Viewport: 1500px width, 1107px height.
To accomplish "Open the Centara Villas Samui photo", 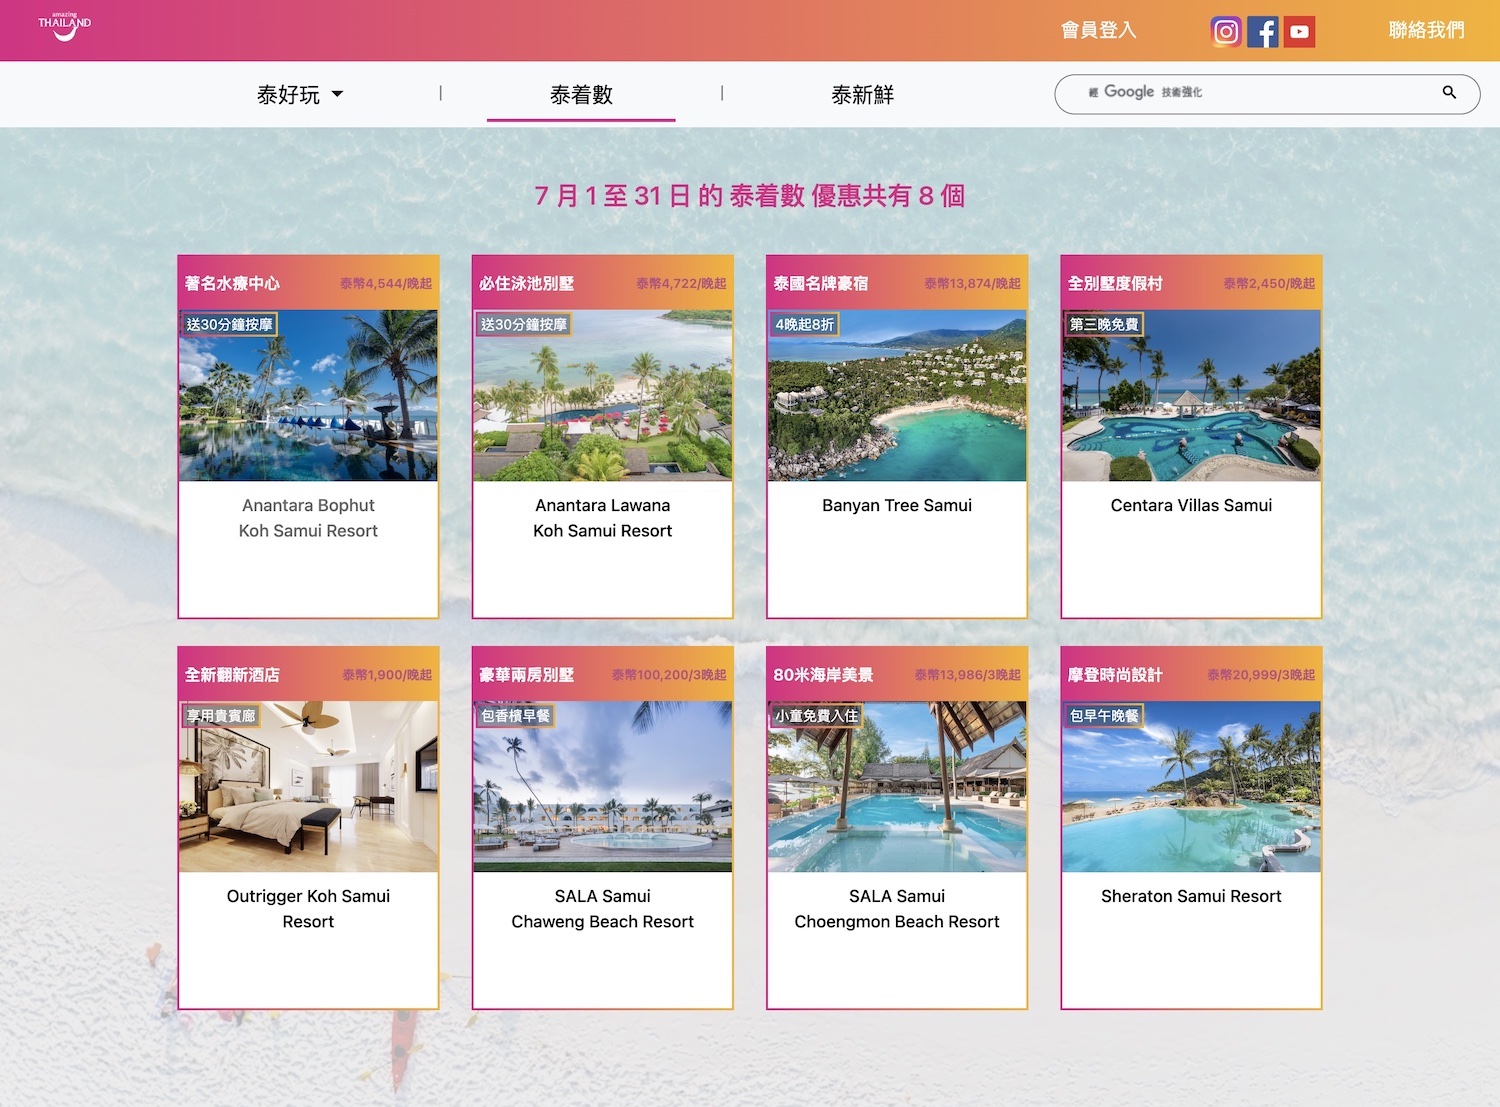I will (x=1191, y=395).
